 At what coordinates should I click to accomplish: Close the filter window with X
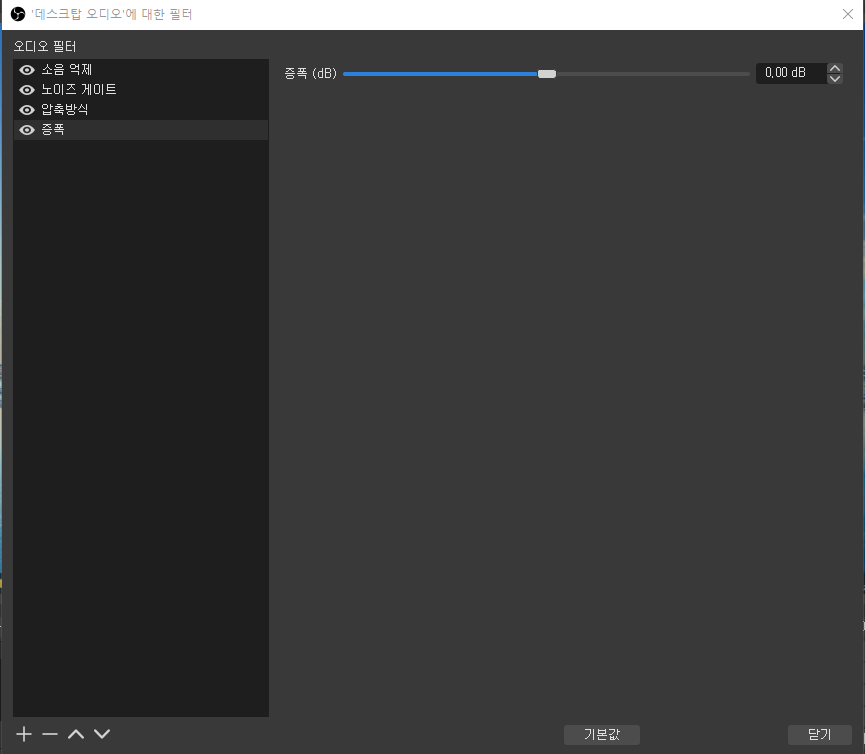(848, 14)
